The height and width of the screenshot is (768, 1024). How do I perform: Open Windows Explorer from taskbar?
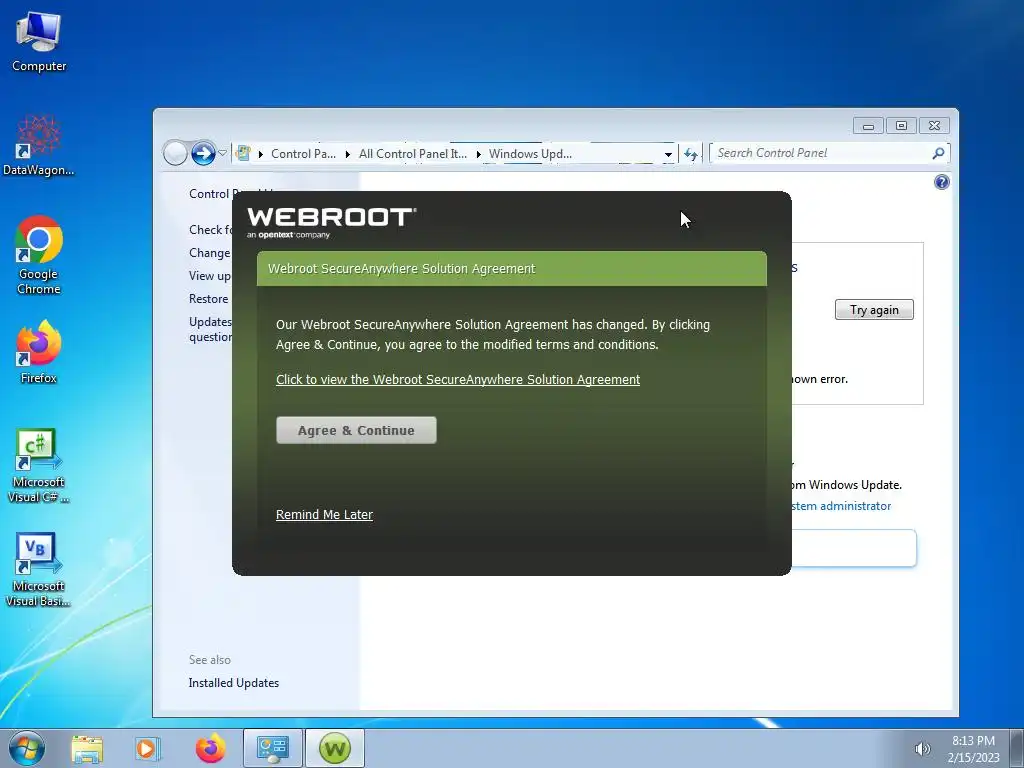87,748
